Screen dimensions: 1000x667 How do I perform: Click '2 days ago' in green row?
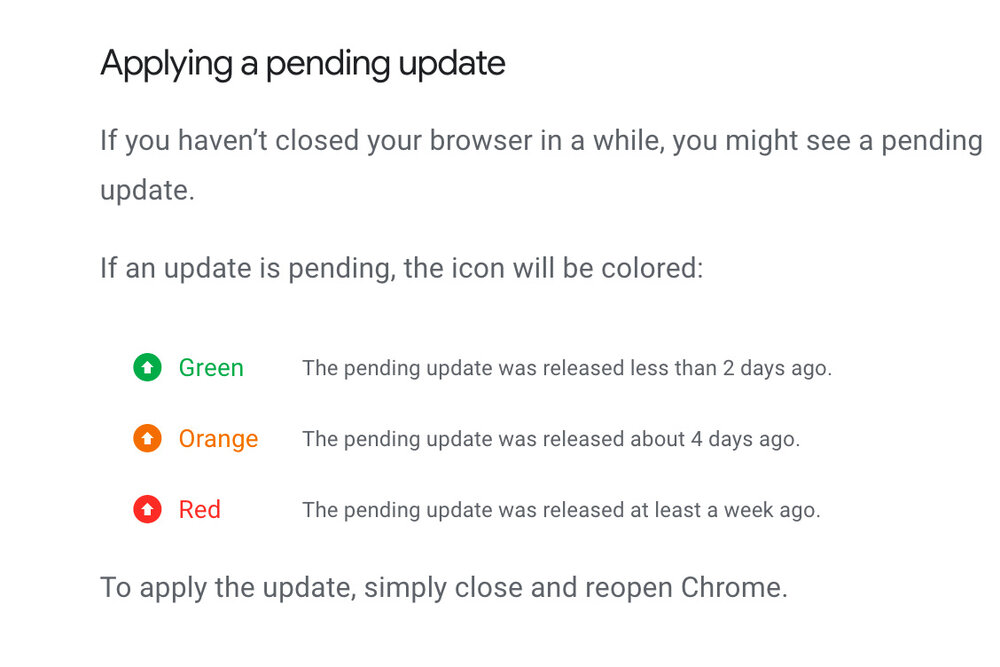(777, 369)
